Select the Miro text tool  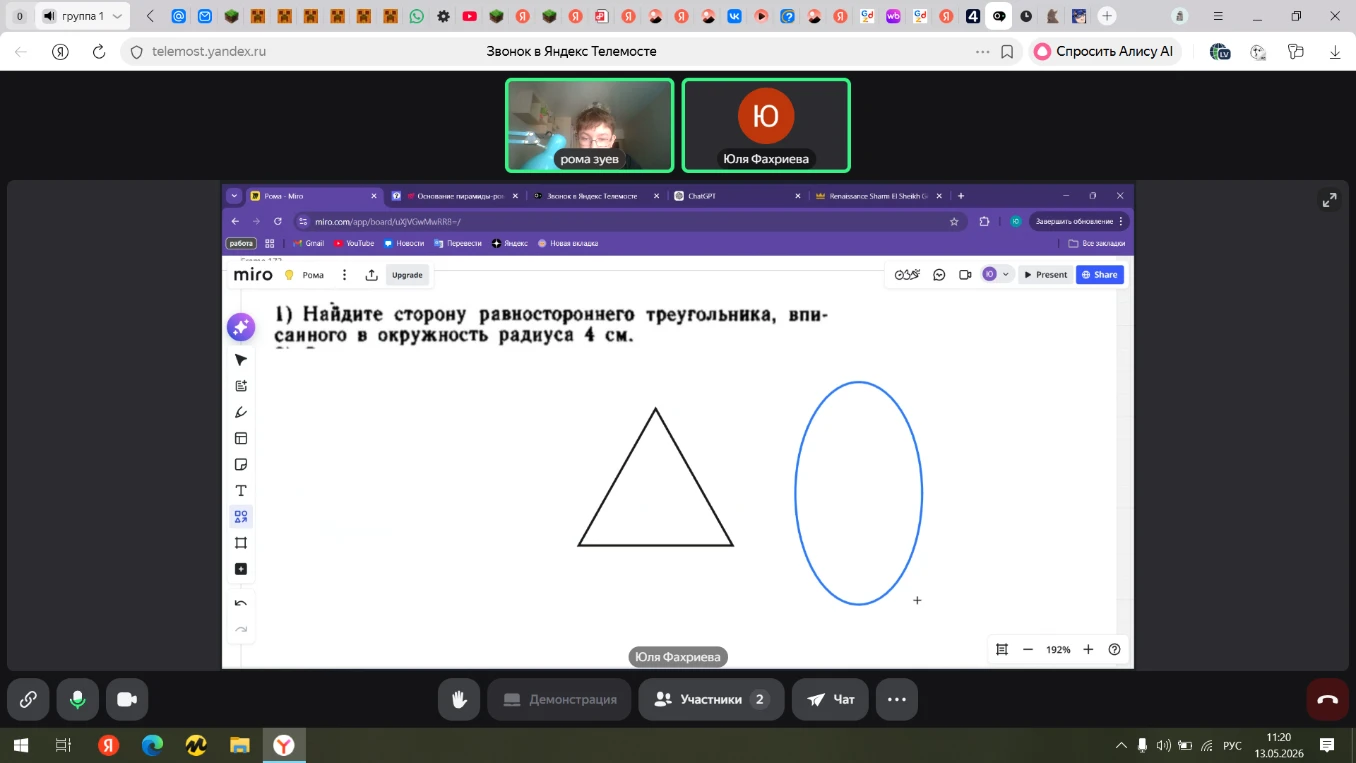click(x=241, y=490)
